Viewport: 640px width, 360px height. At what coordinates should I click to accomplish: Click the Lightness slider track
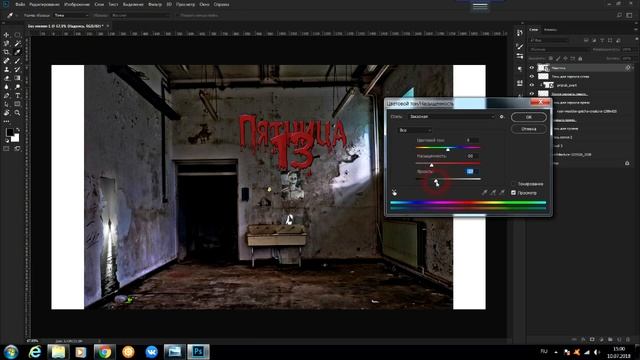tap(448, 179)
